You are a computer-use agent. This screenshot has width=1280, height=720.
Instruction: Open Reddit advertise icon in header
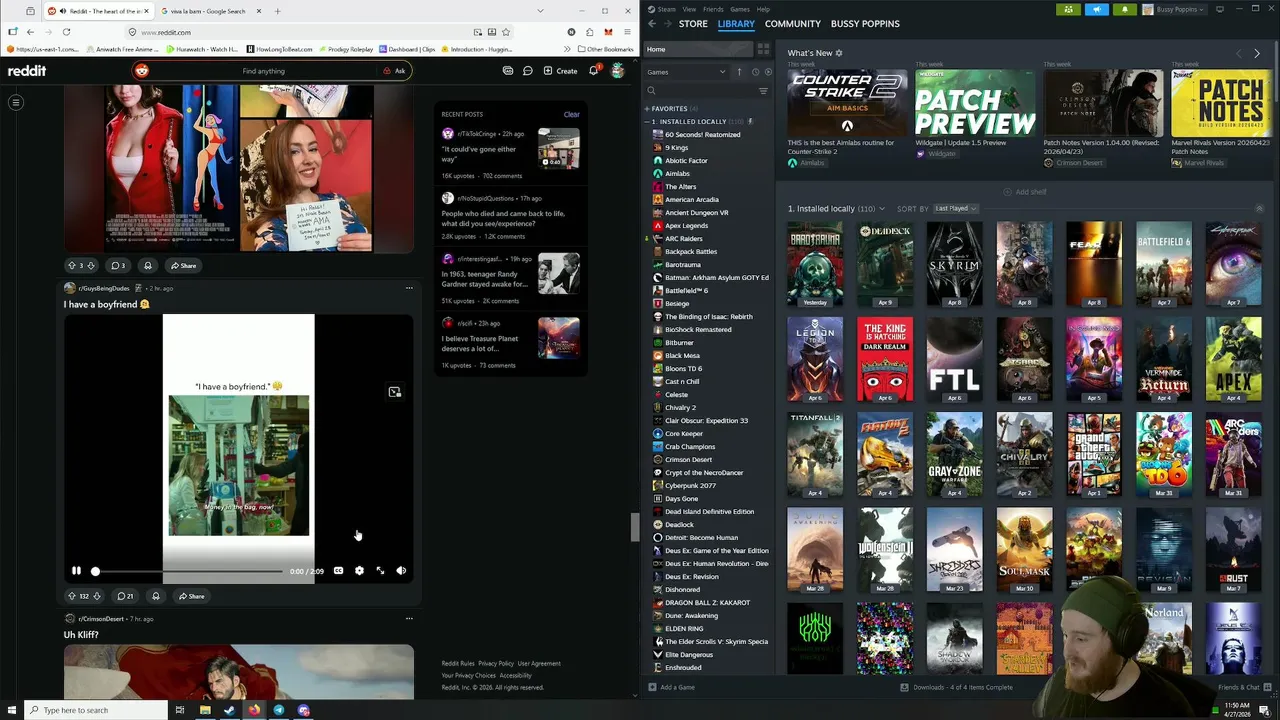508,71
